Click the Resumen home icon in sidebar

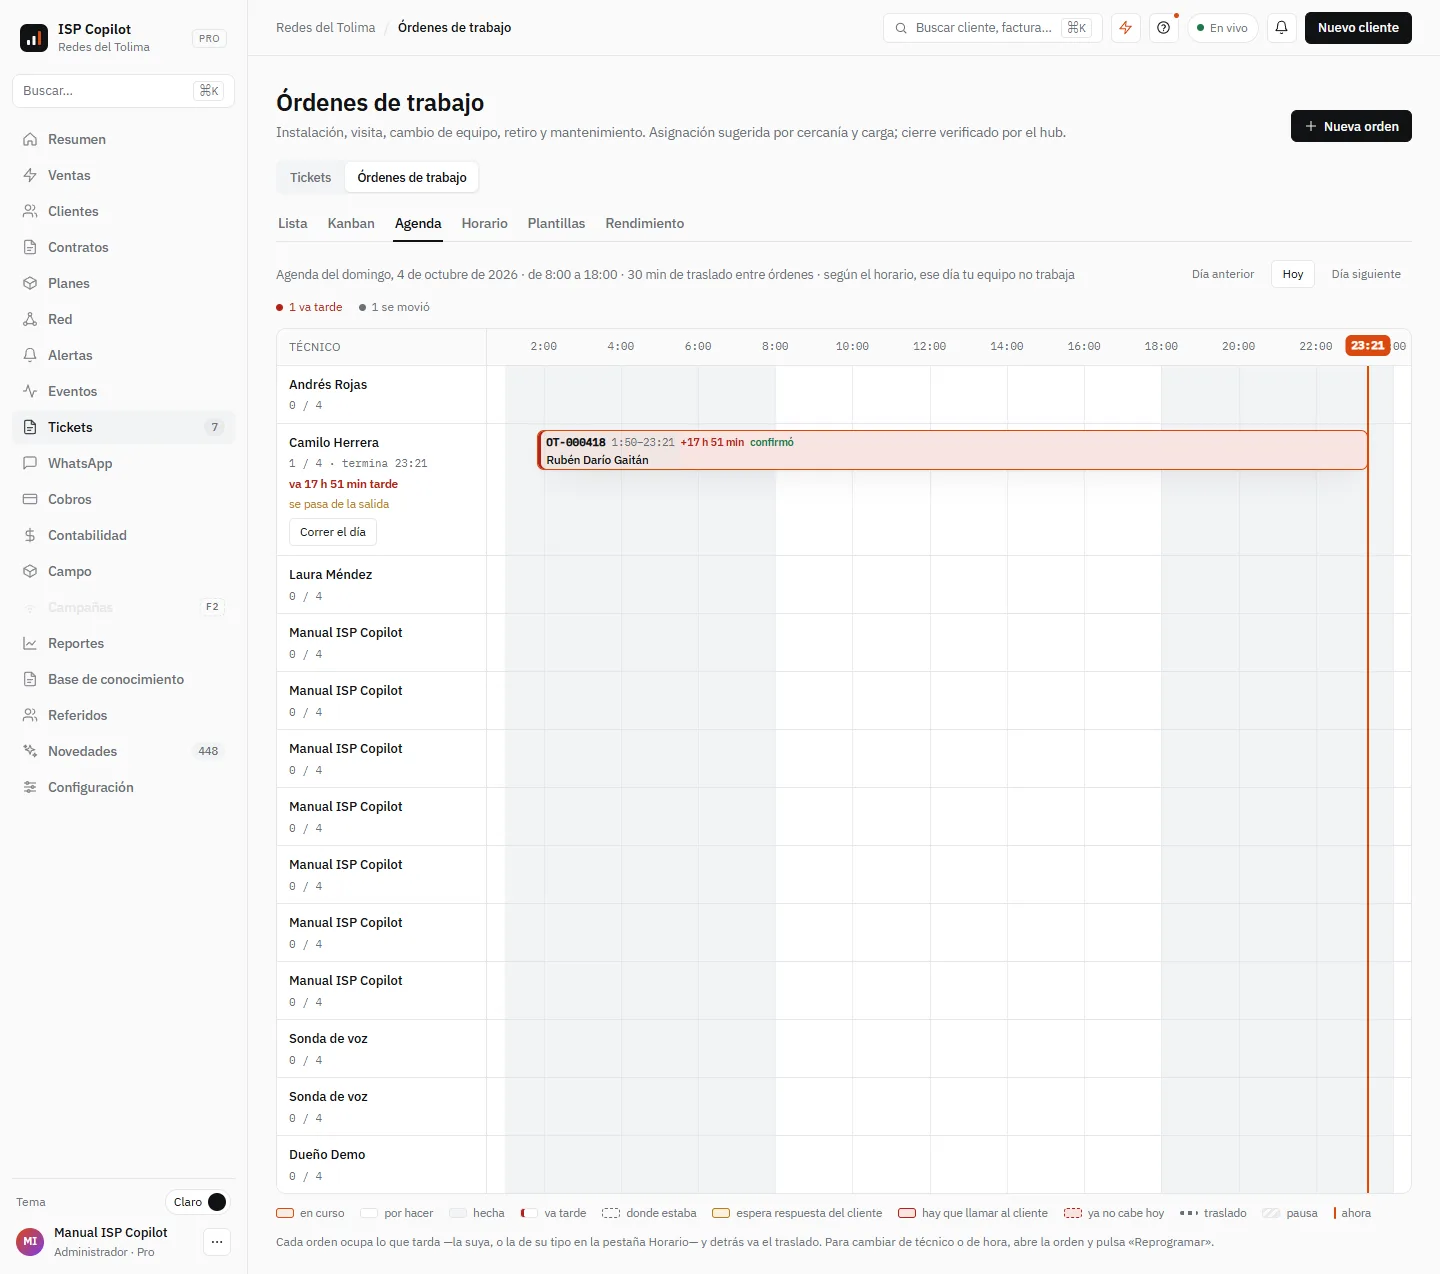point(30,139)
